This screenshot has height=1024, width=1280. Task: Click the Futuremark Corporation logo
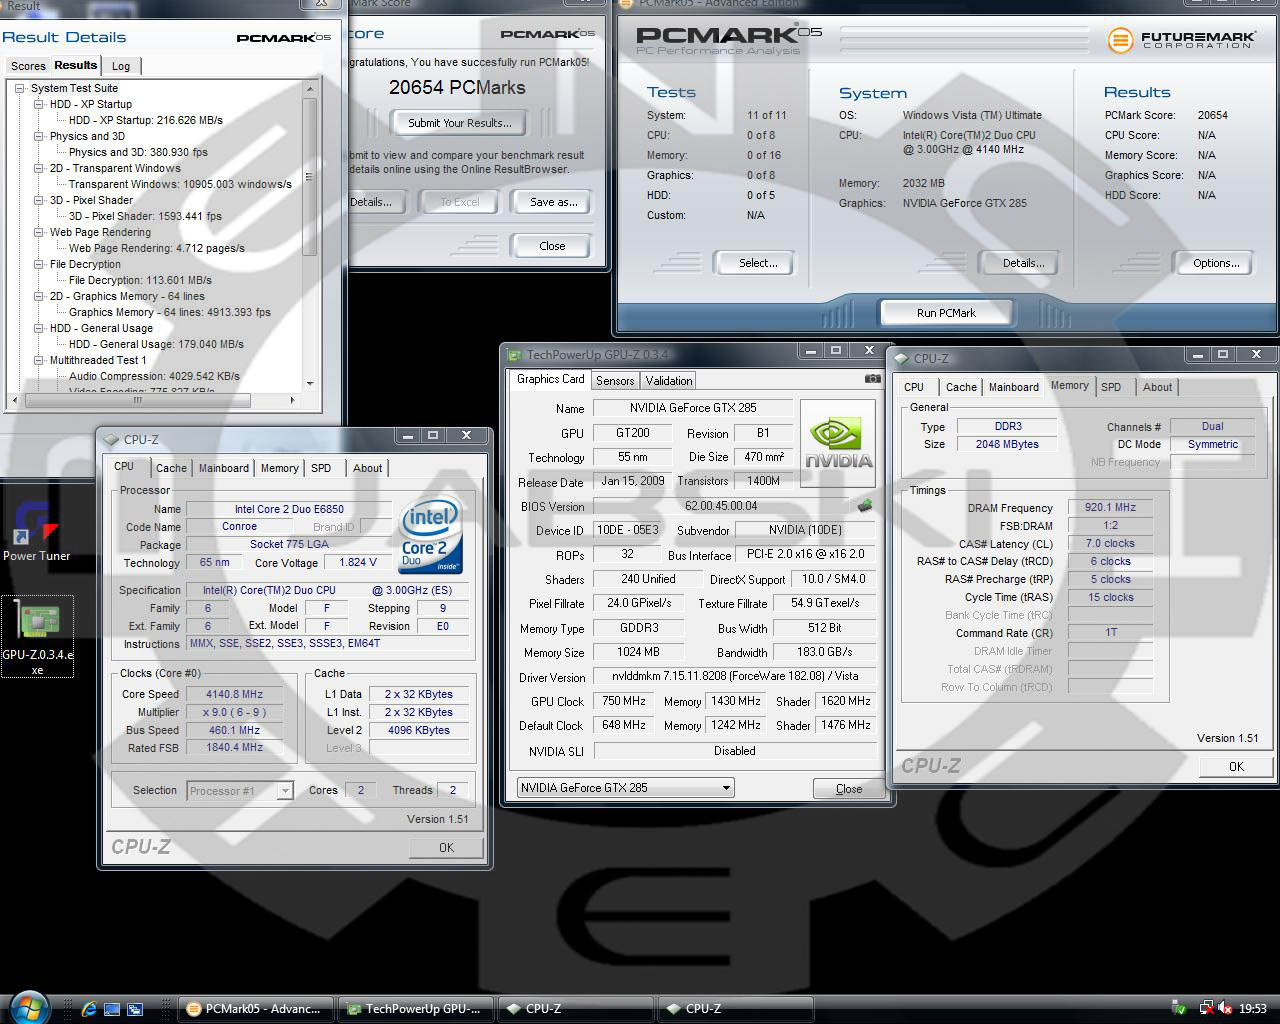(x=1181, y=40)
